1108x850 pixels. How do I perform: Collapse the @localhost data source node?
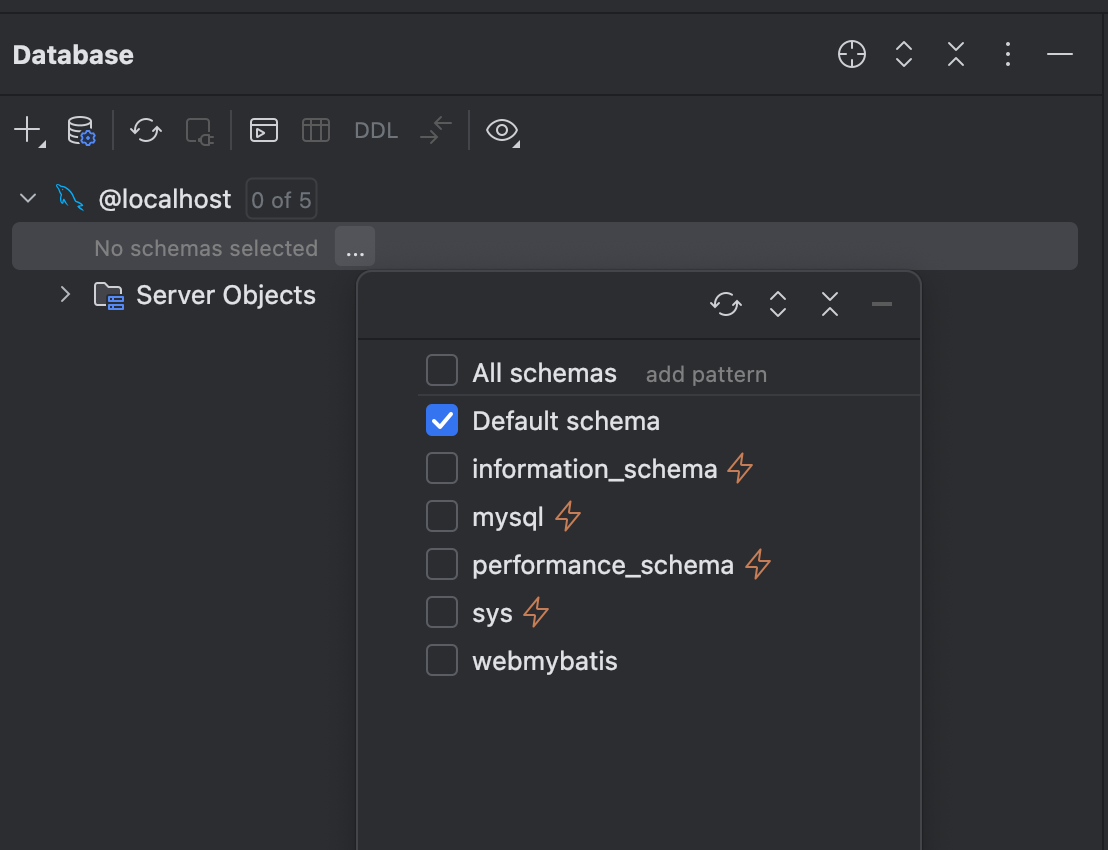[28, 198]
